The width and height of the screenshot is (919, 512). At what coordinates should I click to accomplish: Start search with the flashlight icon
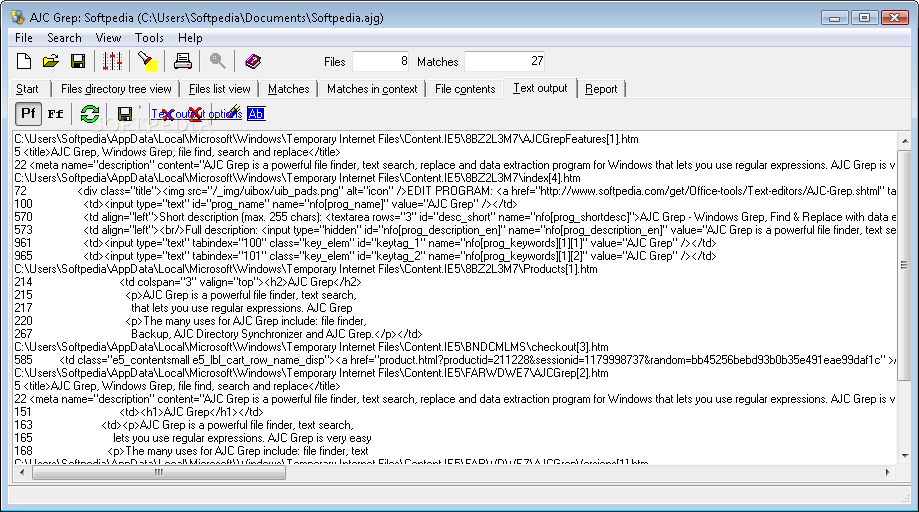tap(147, 61)
